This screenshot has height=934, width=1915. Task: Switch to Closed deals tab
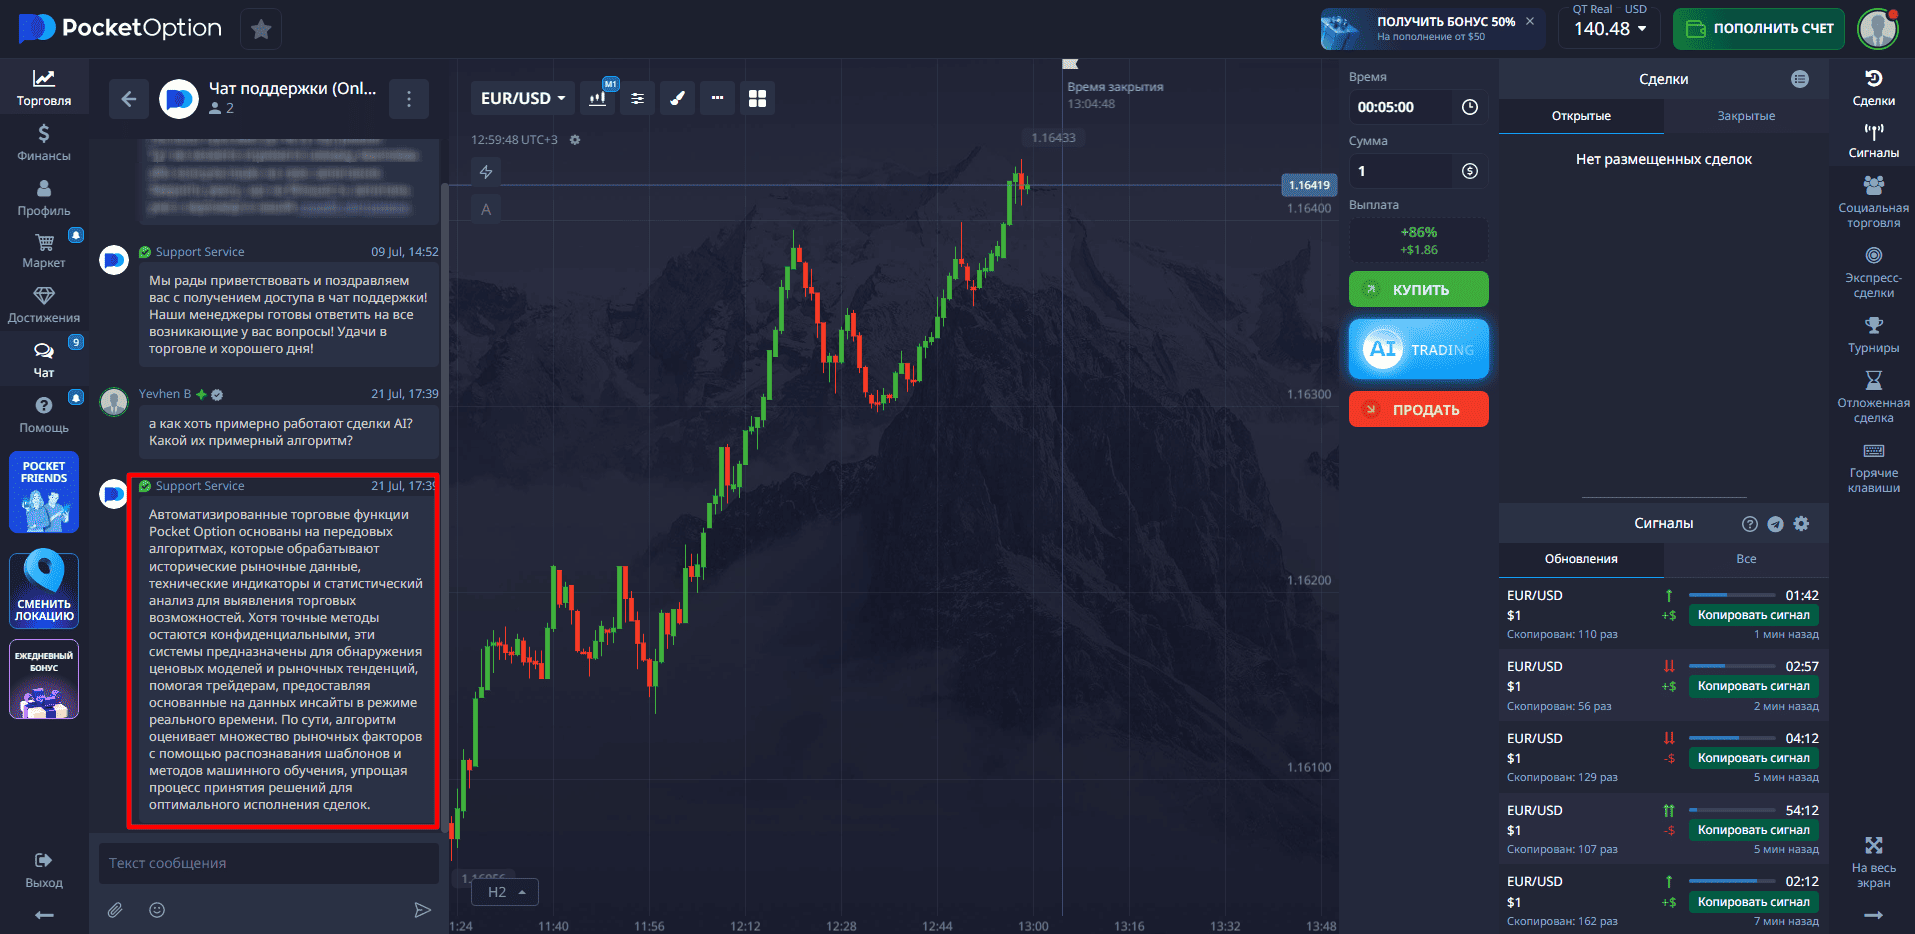coord(1746,116)
